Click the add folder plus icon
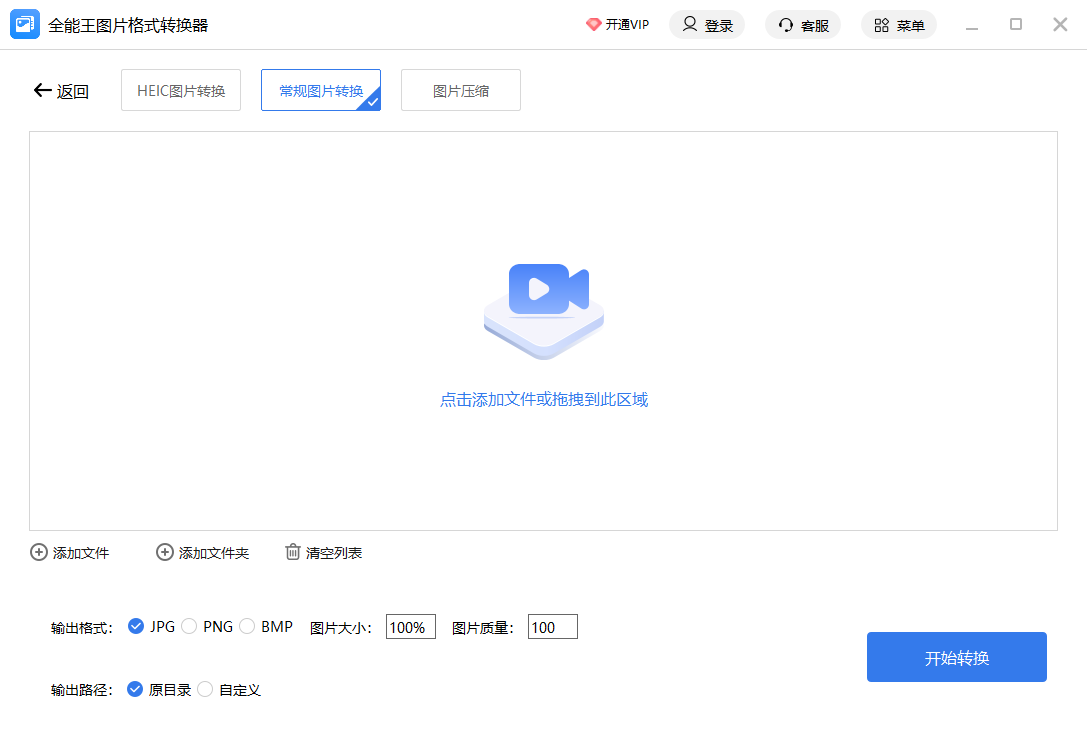The width and height of the screenshot is (1087, 742). click(165, 552)
